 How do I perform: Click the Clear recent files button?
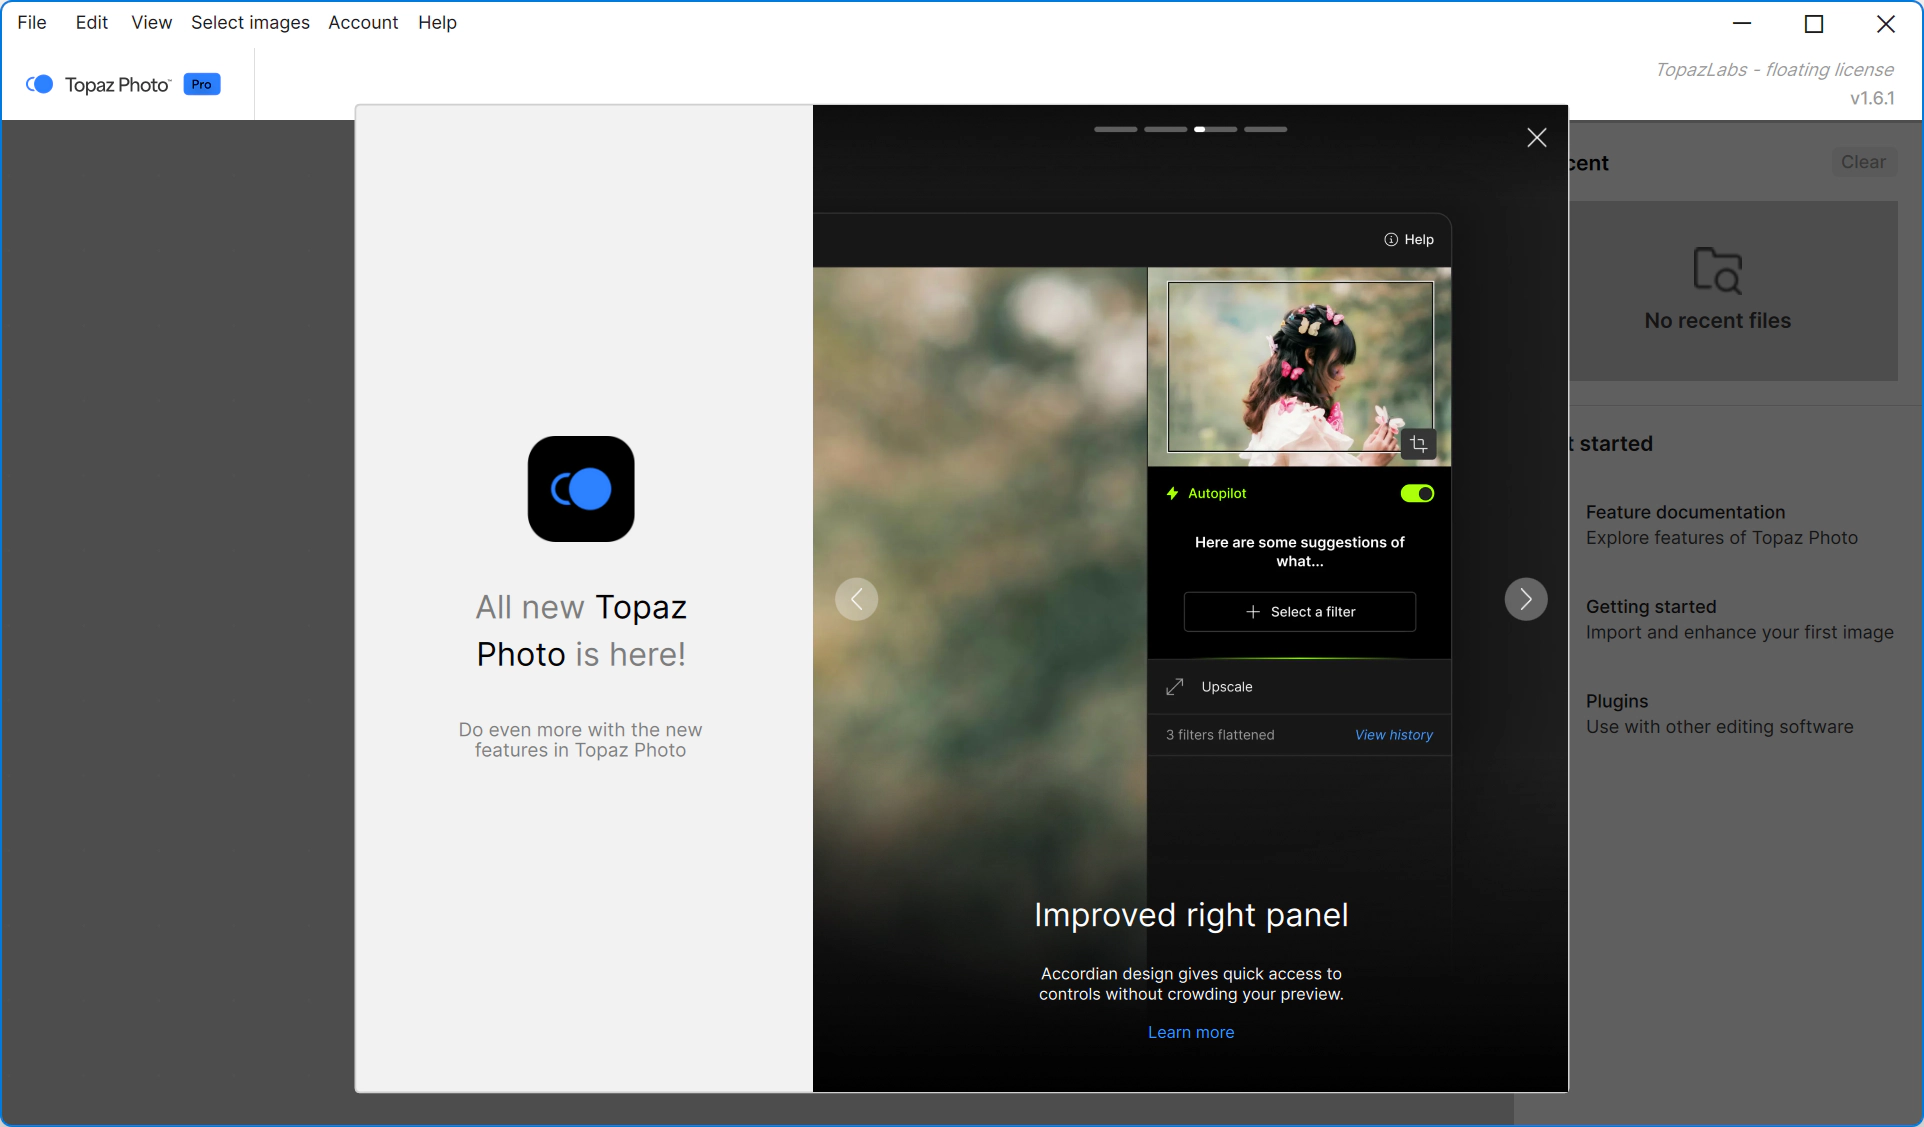coord(1864,162)
